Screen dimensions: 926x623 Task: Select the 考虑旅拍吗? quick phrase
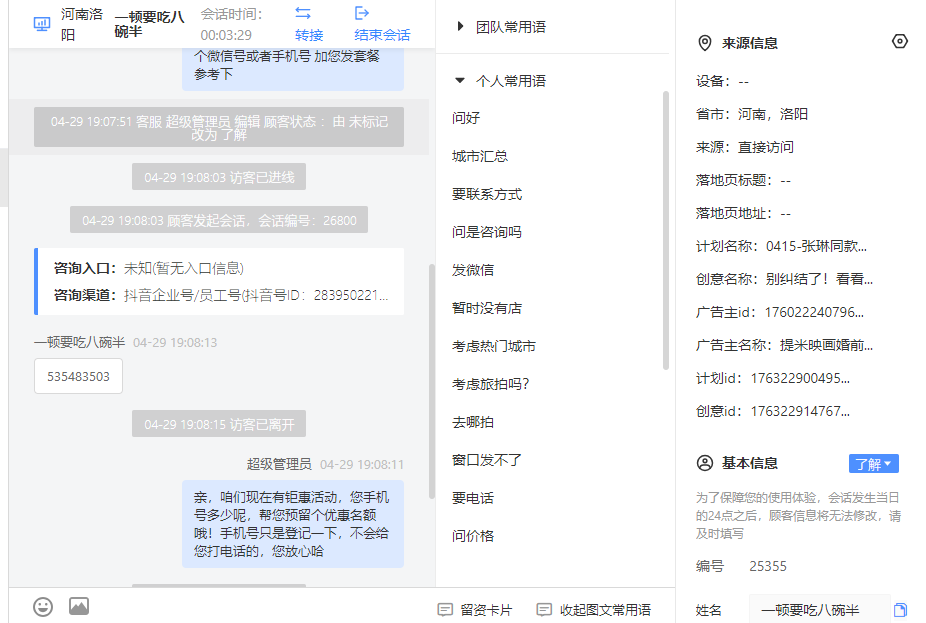(491, 384)
